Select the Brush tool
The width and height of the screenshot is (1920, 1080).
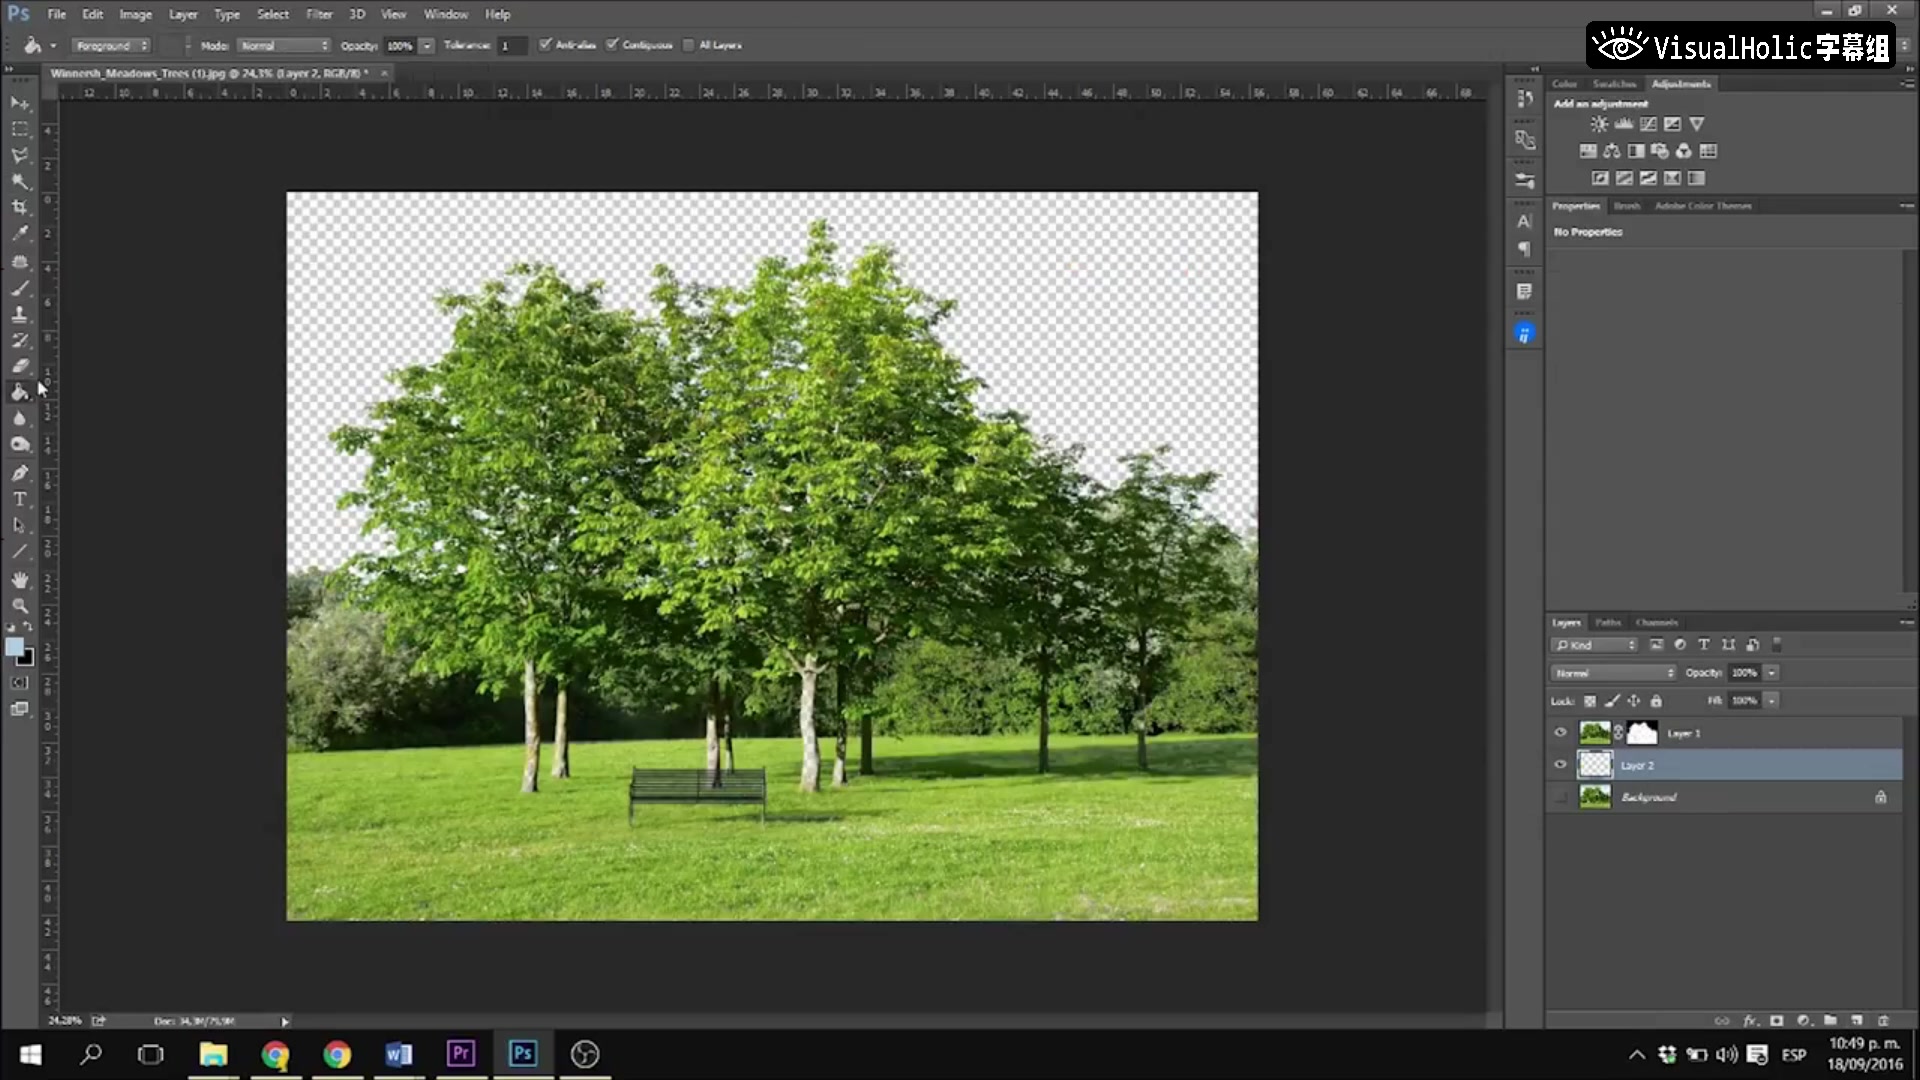pyautogui.click(x=18, y=287)
